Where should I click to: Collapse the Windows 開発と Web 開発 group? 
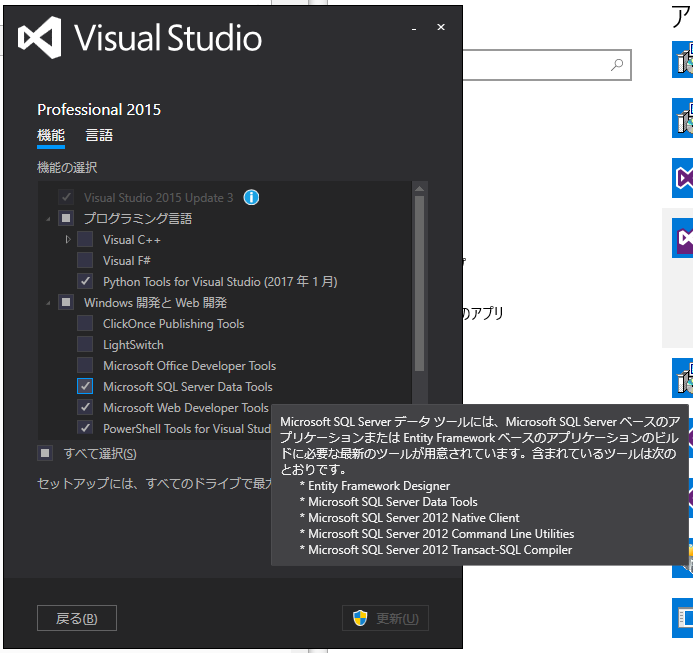pos(48,303)
